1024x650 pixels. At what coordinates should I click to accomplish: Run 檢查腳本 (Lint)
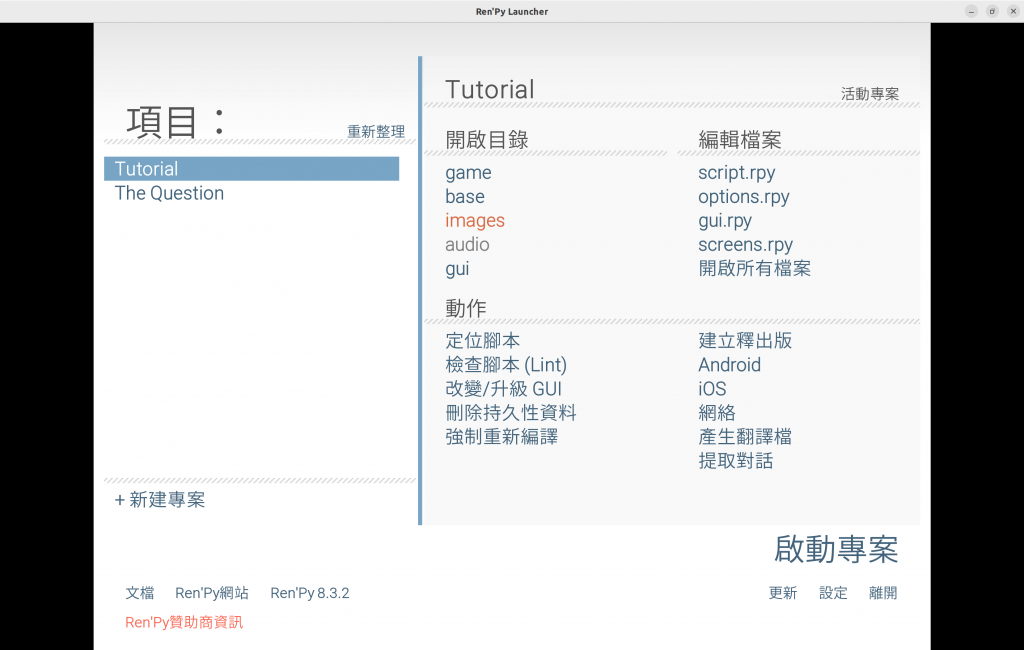(506, 365)
